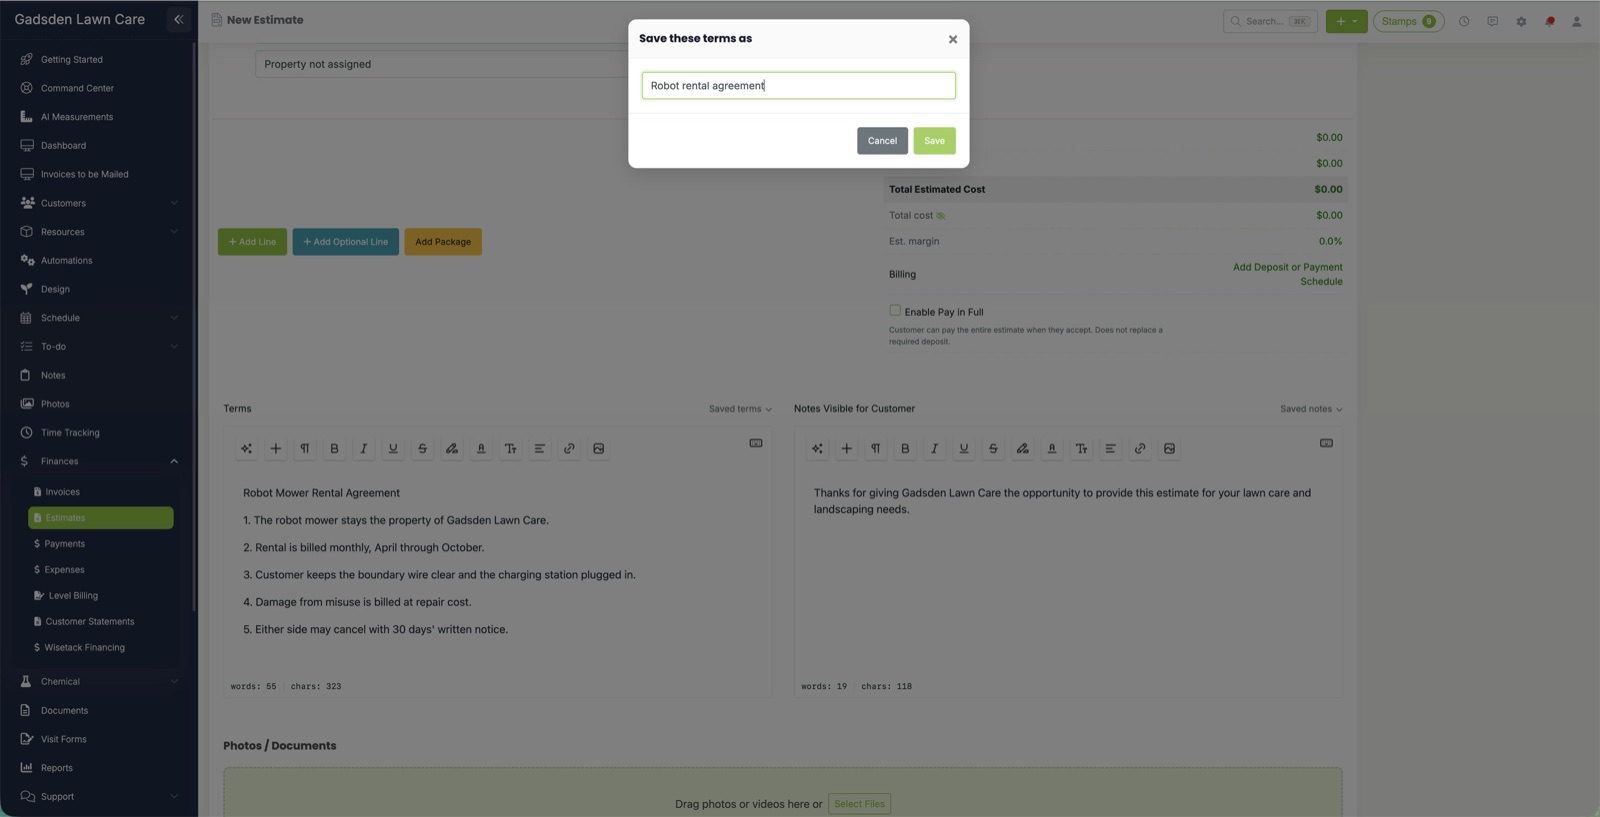This screenshot has width=1600, height=817.
Task: Toggle bold in the Terms editor
Action: pos(334,449)
